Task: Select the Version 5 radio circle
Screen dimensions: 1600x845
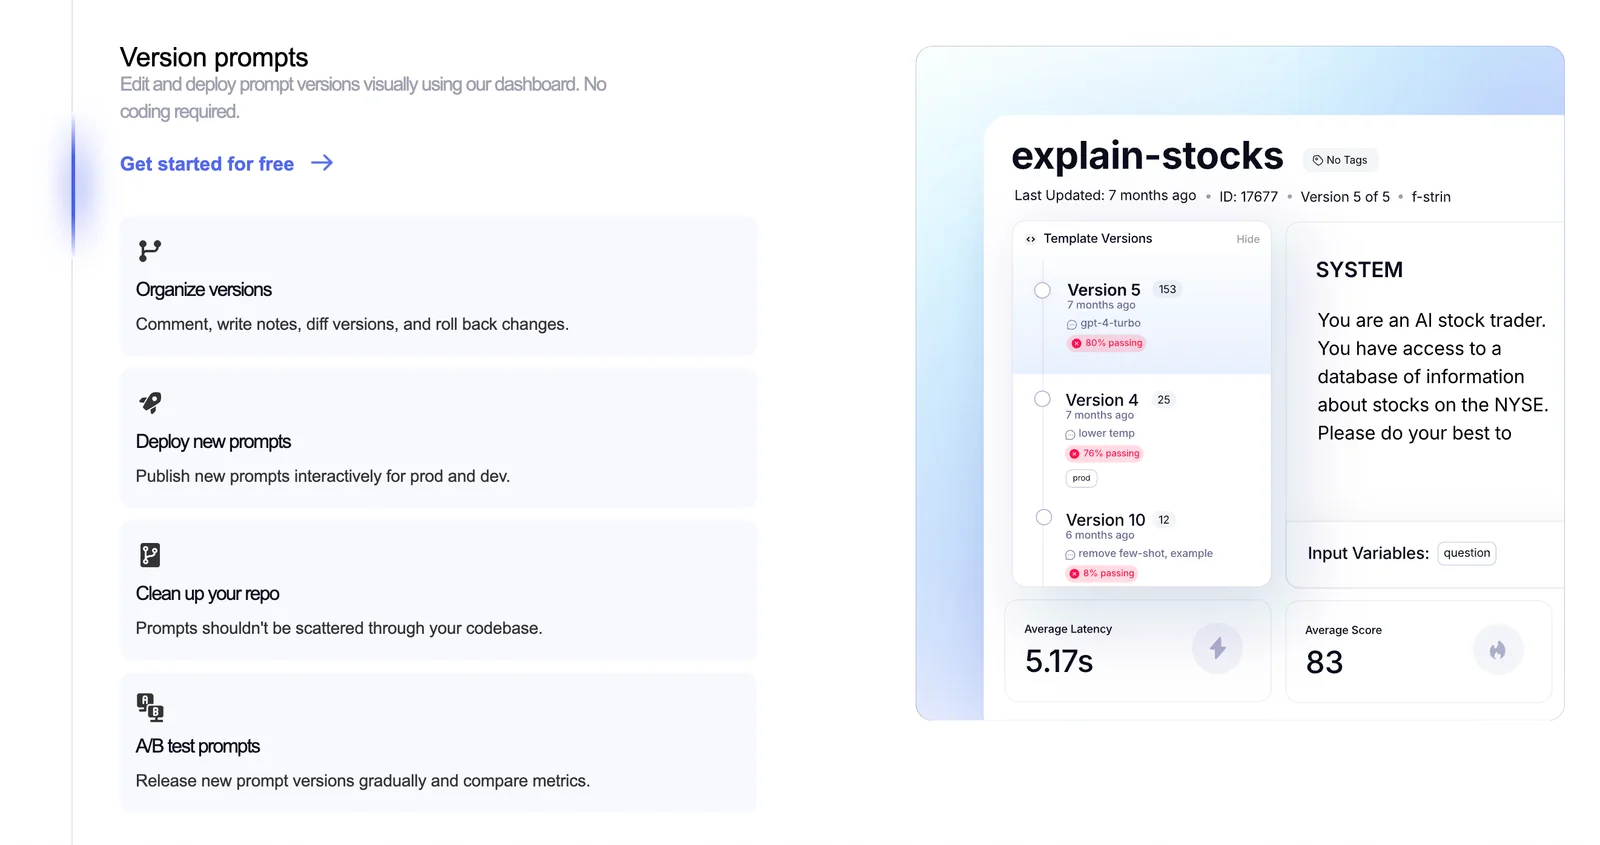Action: 1042,290
